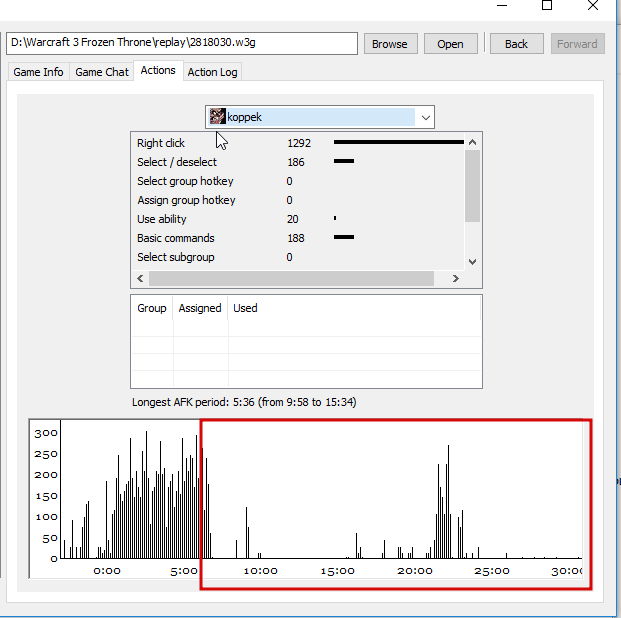Select the Assign group hotkey row
This screenshot has width=621, height=618.
coord(297,200)
